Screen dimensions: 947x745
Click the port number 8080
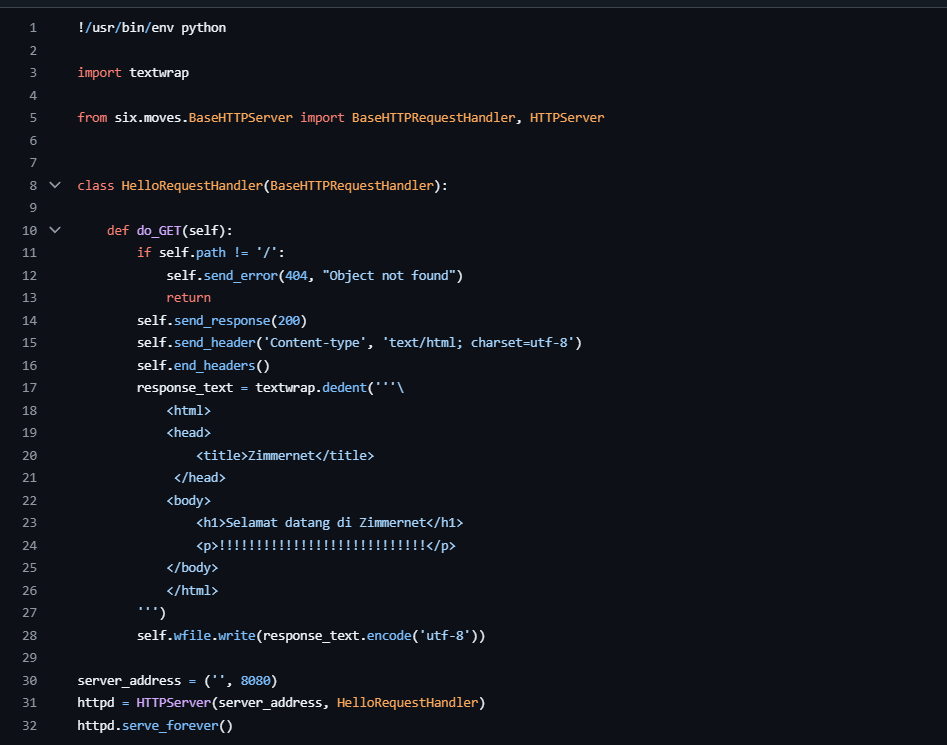pyautogui.click(x=255, y=680)
